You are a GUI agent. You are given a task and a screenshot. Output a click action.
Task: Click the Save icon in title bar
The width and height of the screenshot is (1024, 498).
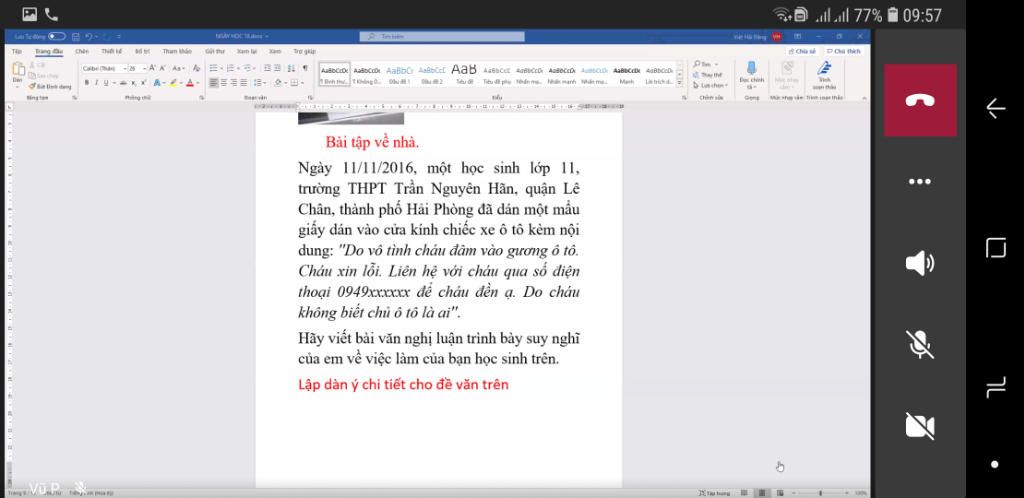(76, 37)
